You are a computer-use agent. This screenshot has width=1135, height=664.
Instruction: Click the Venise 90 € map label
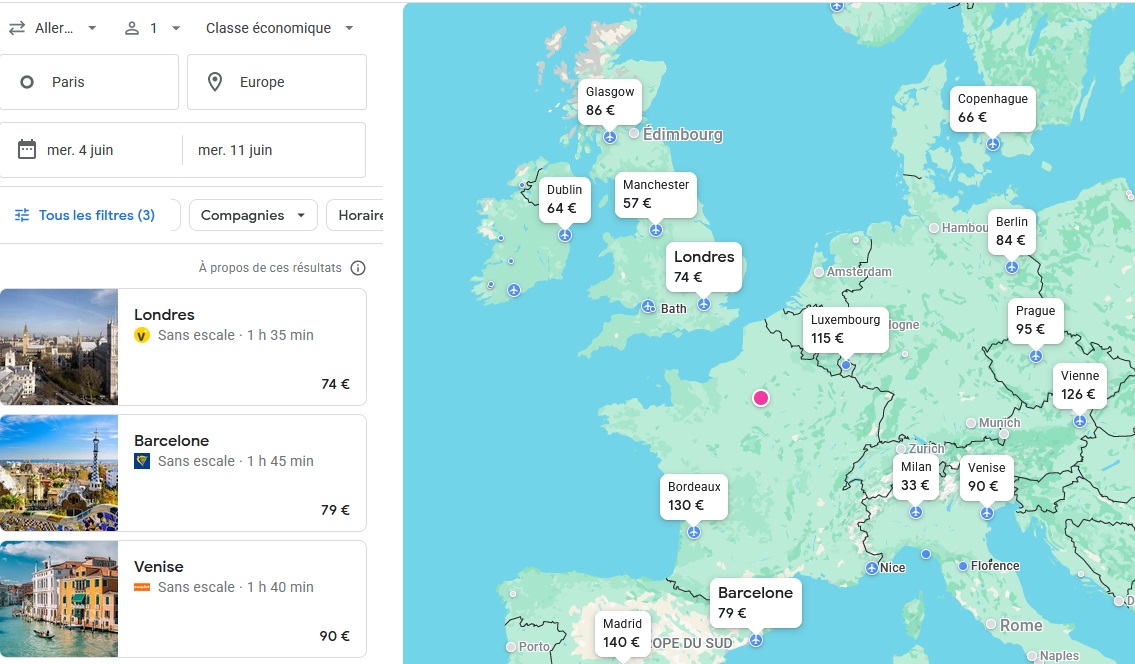986,477
